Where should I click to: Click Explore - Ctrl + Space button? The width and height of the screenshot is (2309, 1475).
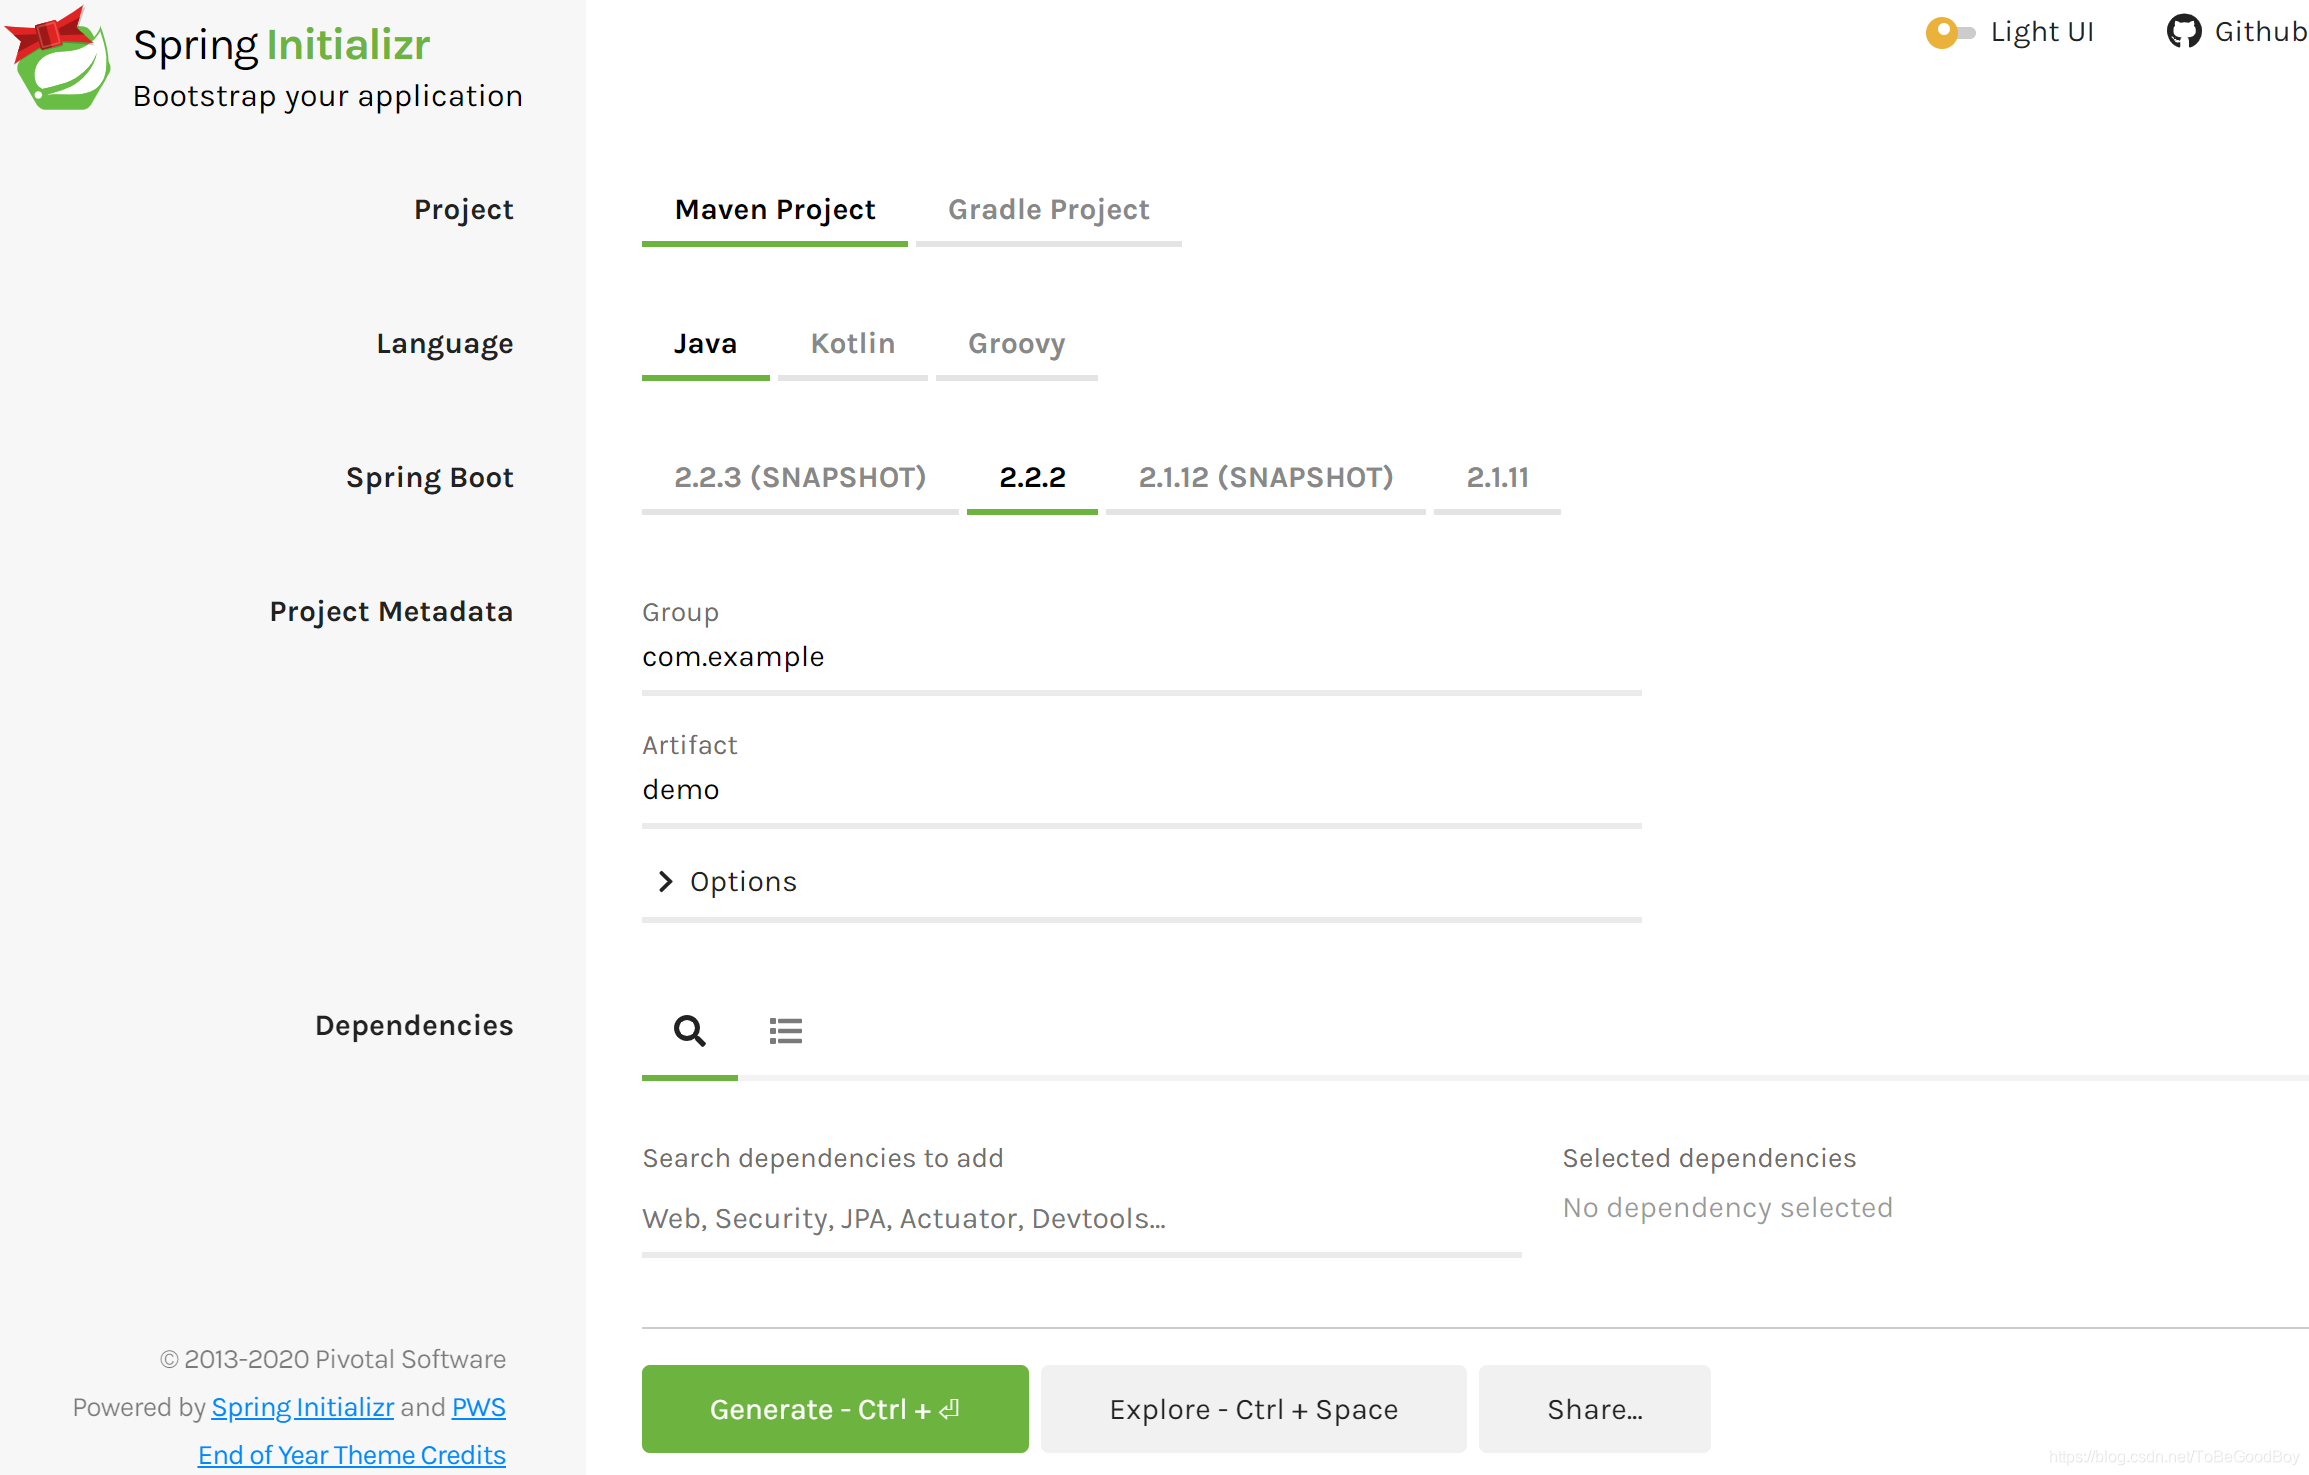(1253, 1409)
